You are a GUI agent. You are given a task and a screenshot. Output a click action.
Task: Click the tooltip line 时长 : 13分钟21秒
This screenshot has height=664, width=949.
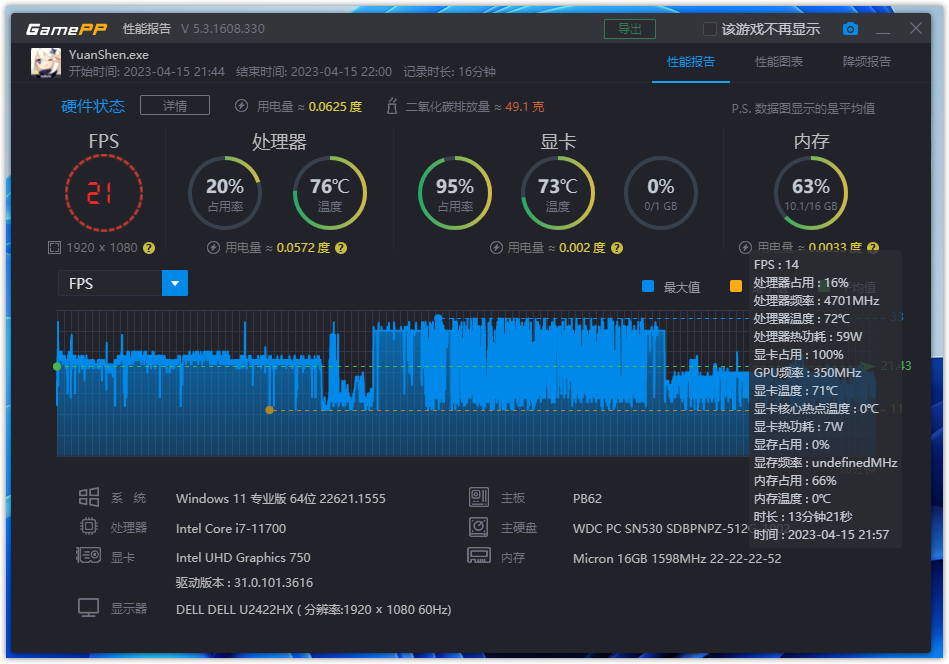click(803, 516)
